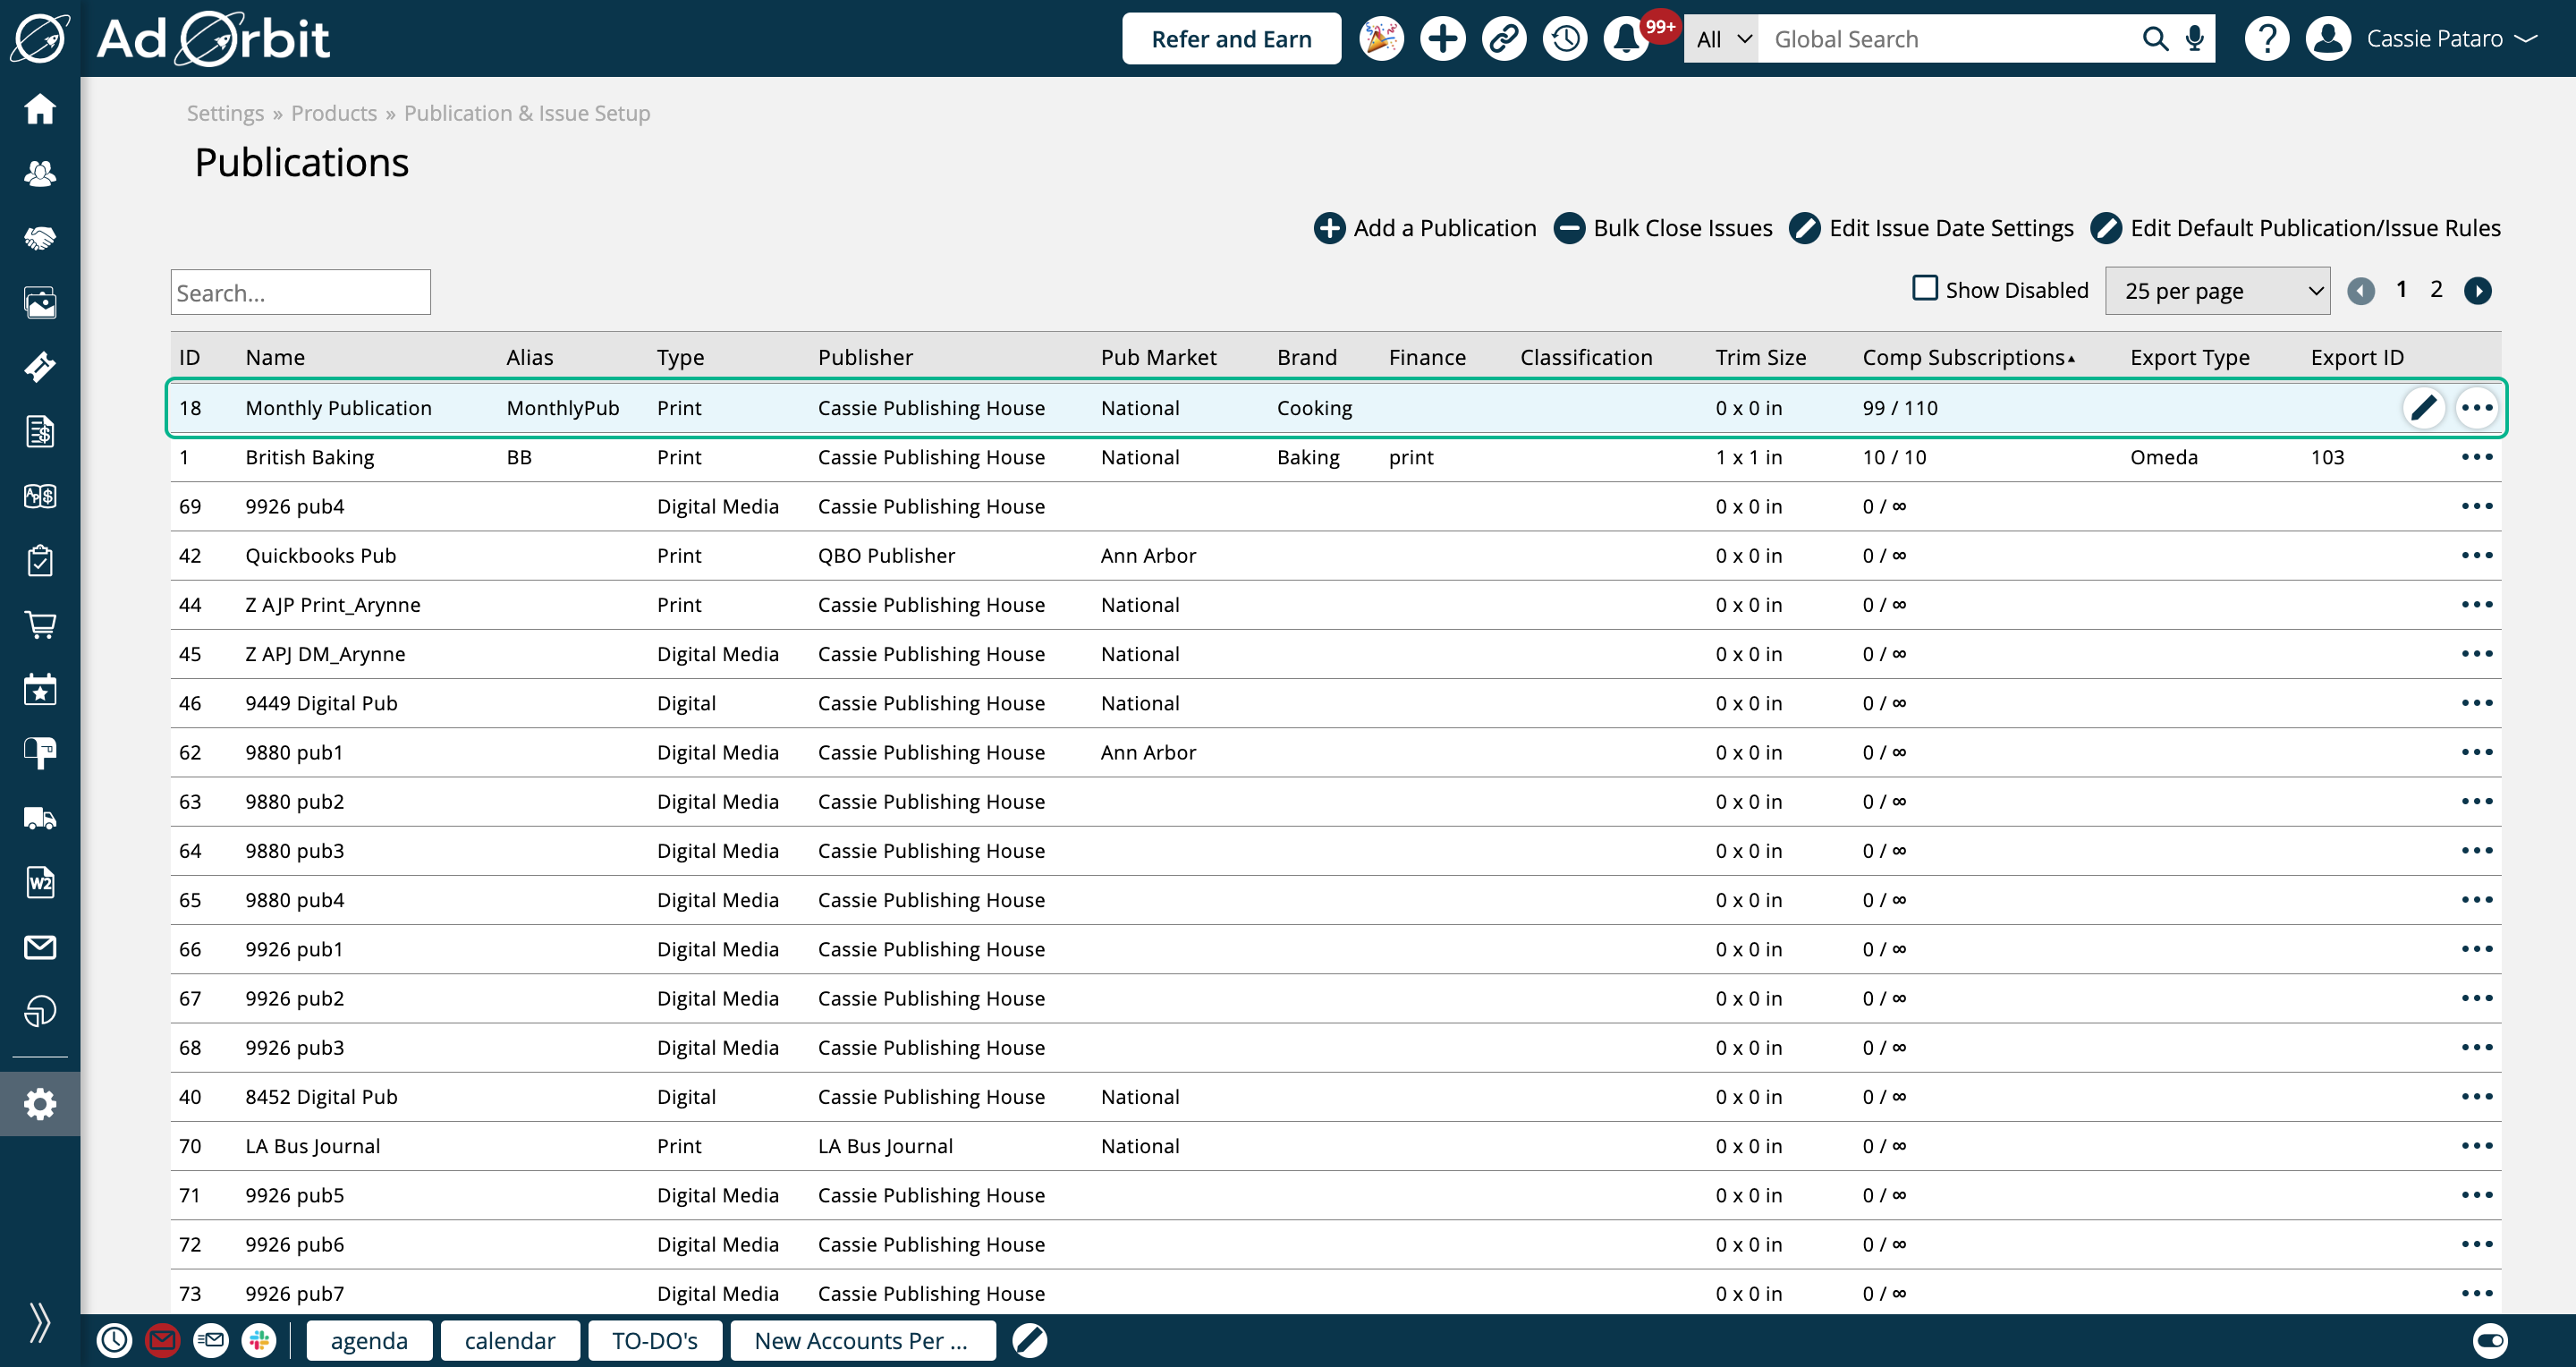Enable the Show Disabled checkbox
2576x1367 pixels.
[1924, 289]
